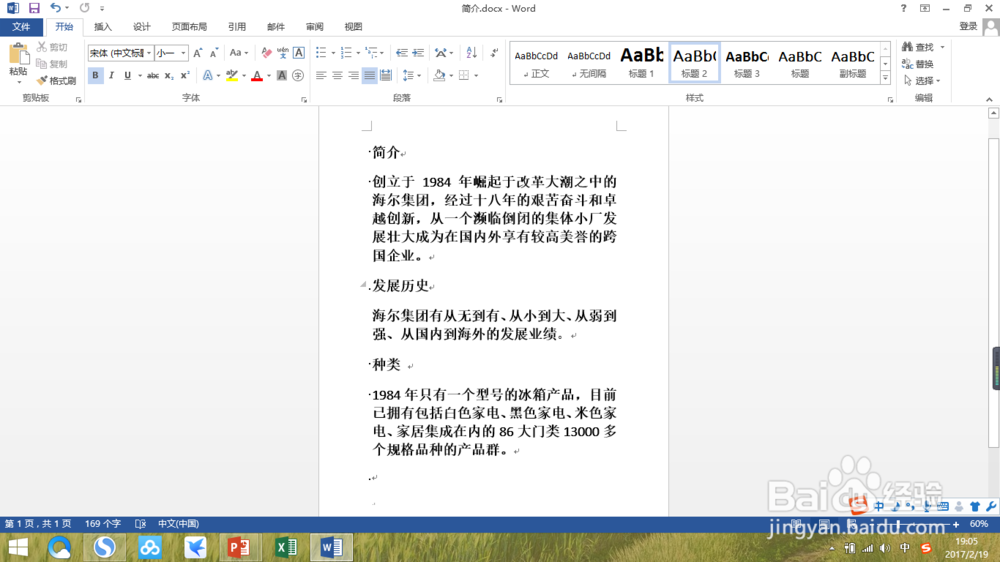Screen dimensions: 1000x562
Task: Switch to the 引用 References tab
Action: click(237, 27)
